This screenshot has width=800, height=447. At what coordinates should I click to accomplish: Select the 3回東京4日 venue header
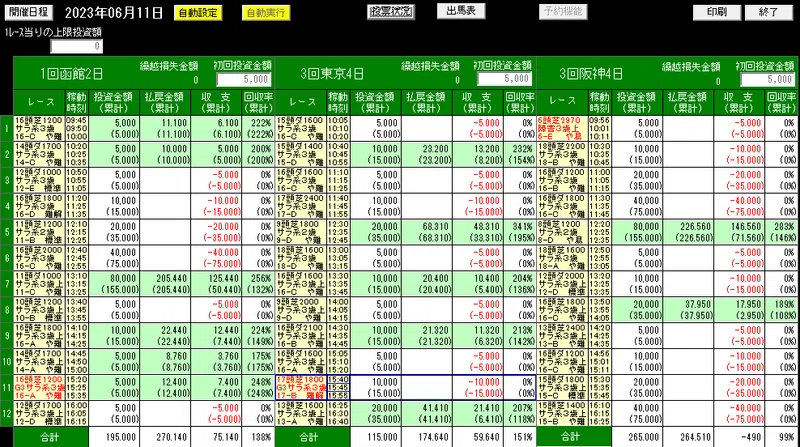pyautogui.click(x=332, y=74)
